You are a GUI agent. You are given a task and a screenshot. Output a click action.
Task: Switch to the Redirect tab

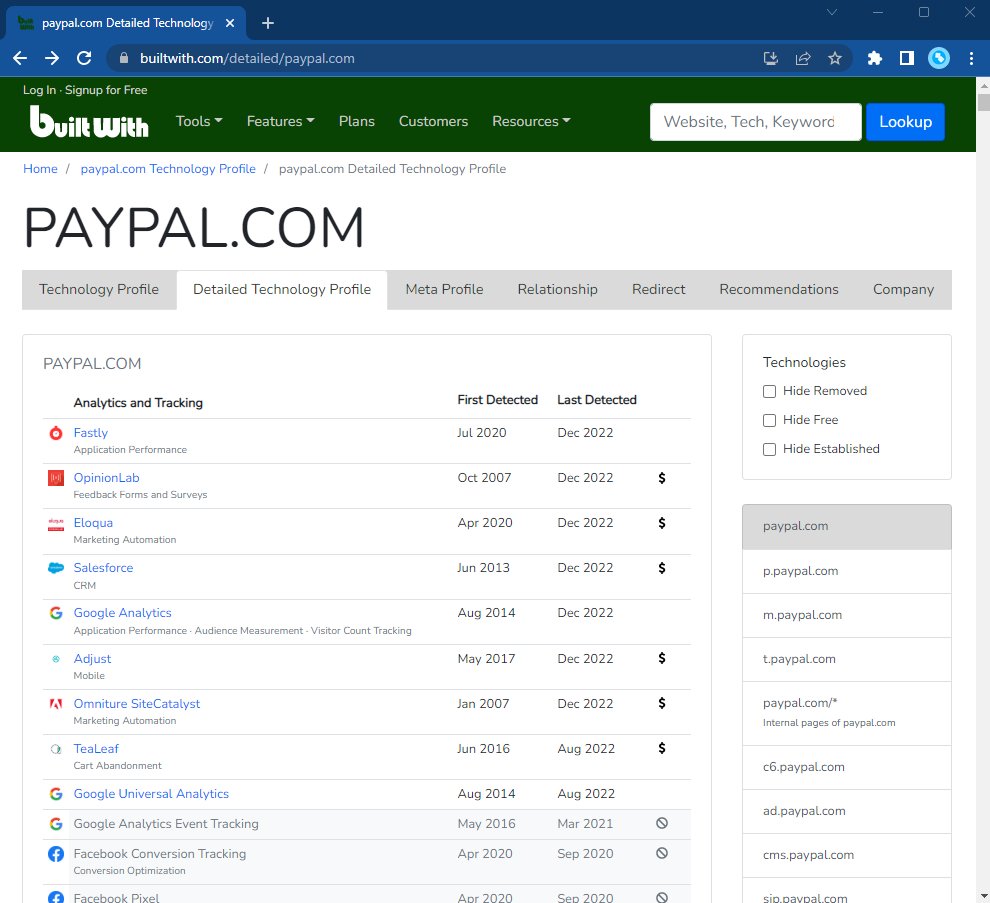[x=659, y=290]
